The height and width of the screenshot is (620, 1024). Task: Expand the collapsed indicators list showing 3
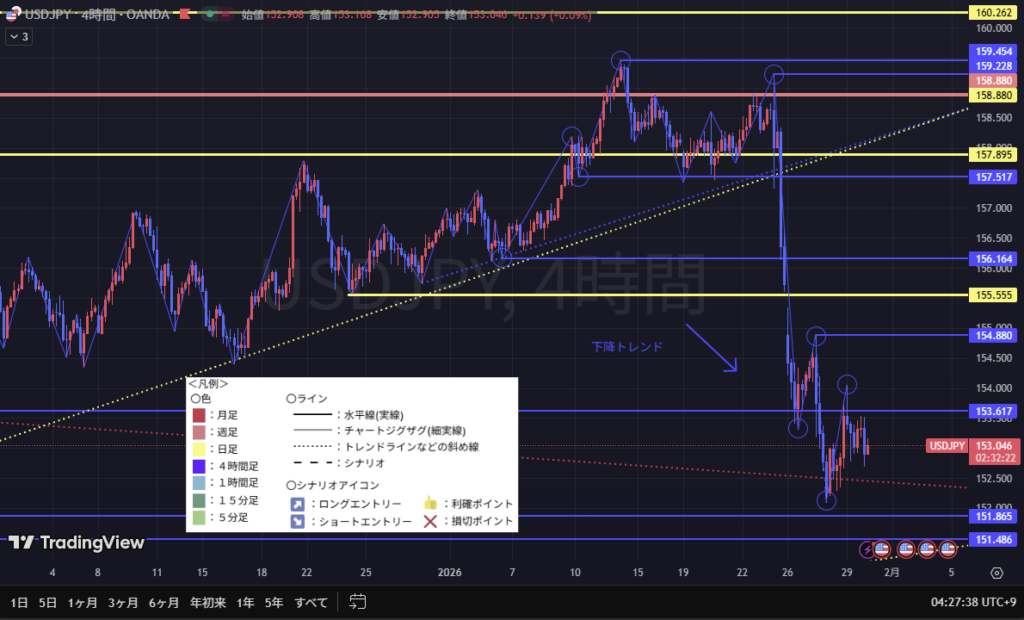click(x=19, y=37)
